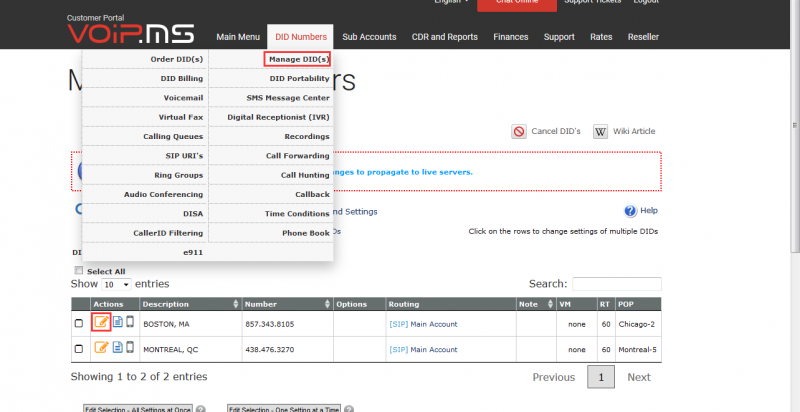
Task: Click the page vertical scrollbar
Action: coord(795,125)
